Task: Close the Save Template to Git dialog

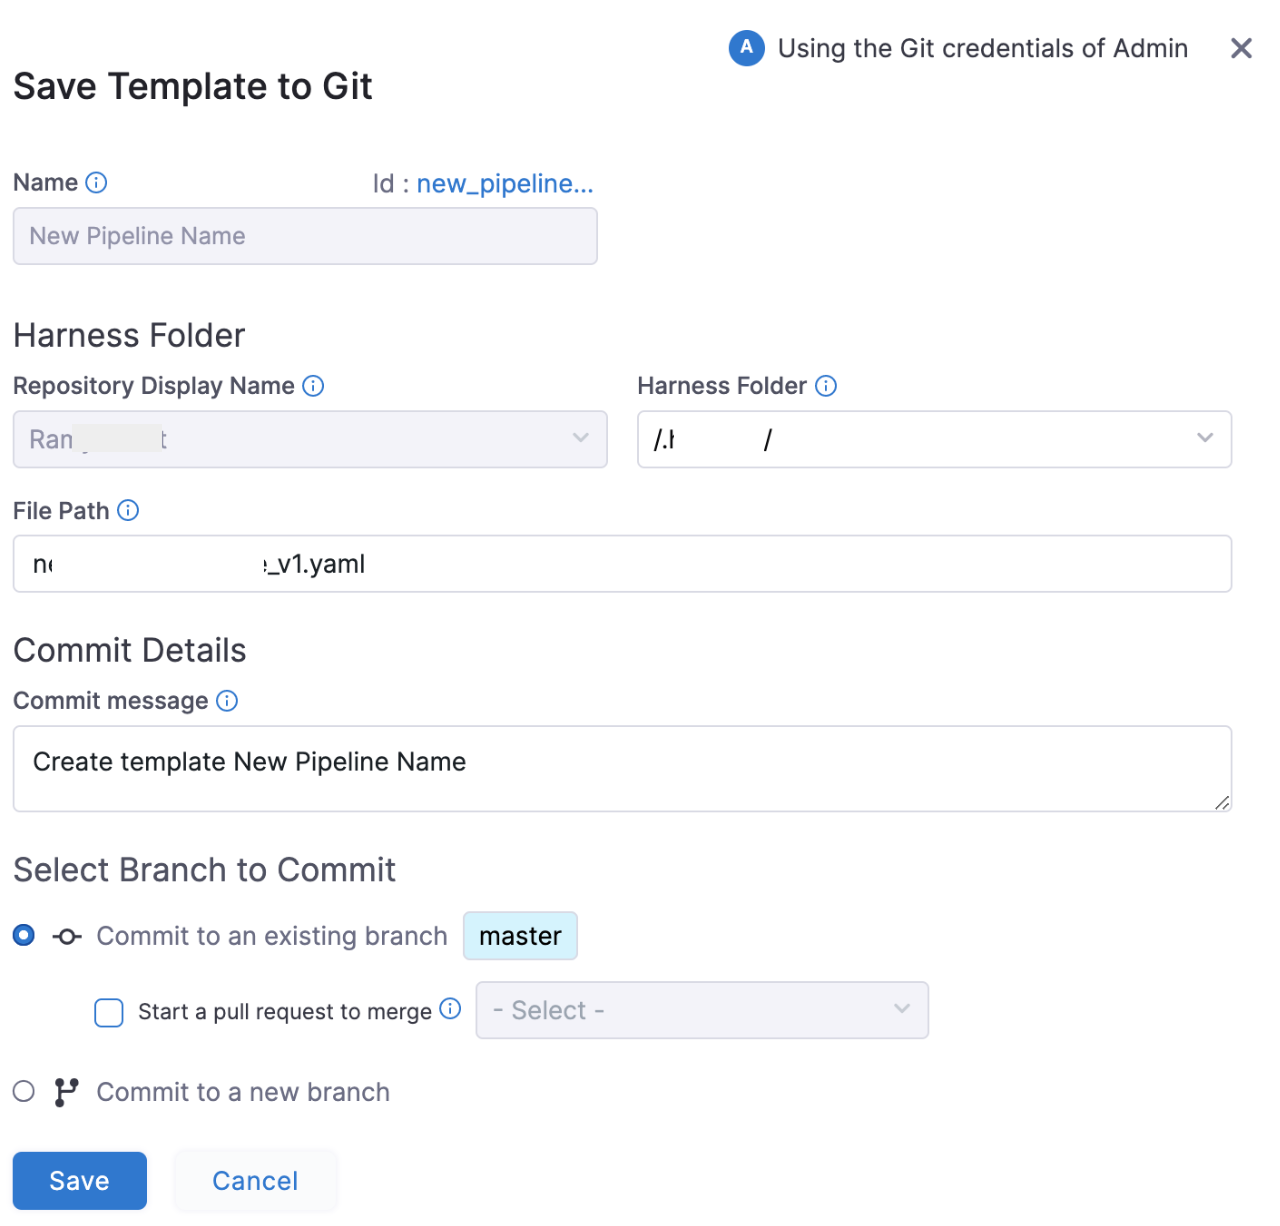Action: tap(1241, 48)
